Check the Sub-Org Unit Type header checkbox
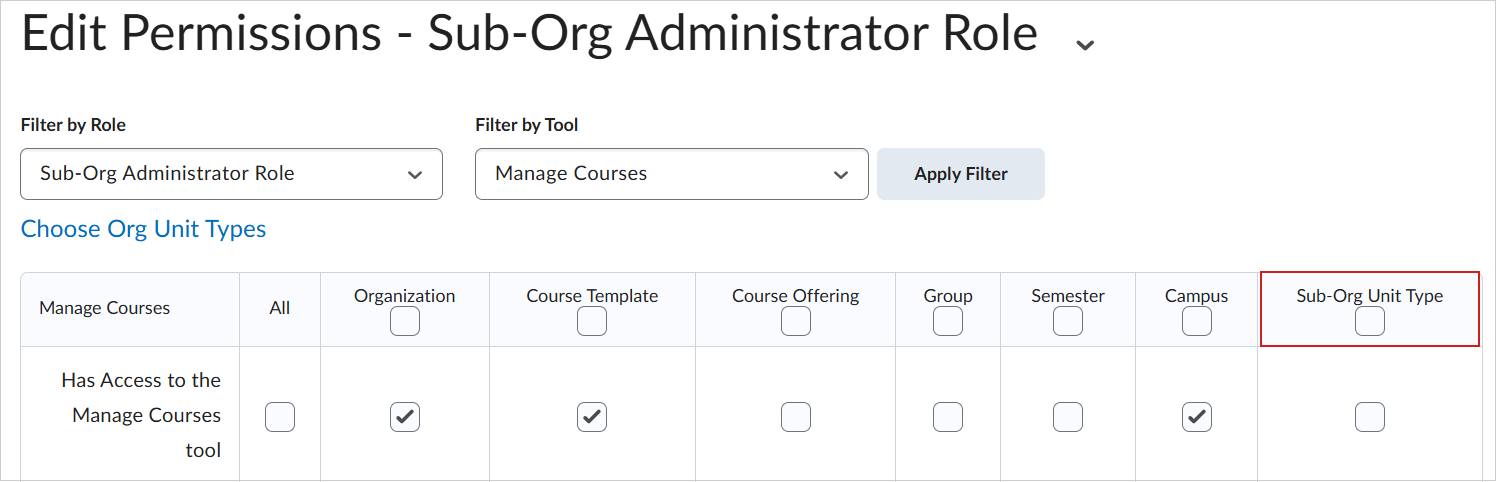 1369,321
